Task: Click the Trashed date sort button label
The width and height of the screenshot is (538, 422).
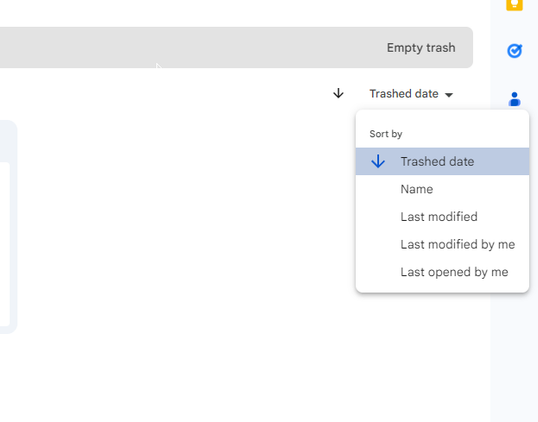Action: [404, 94]
